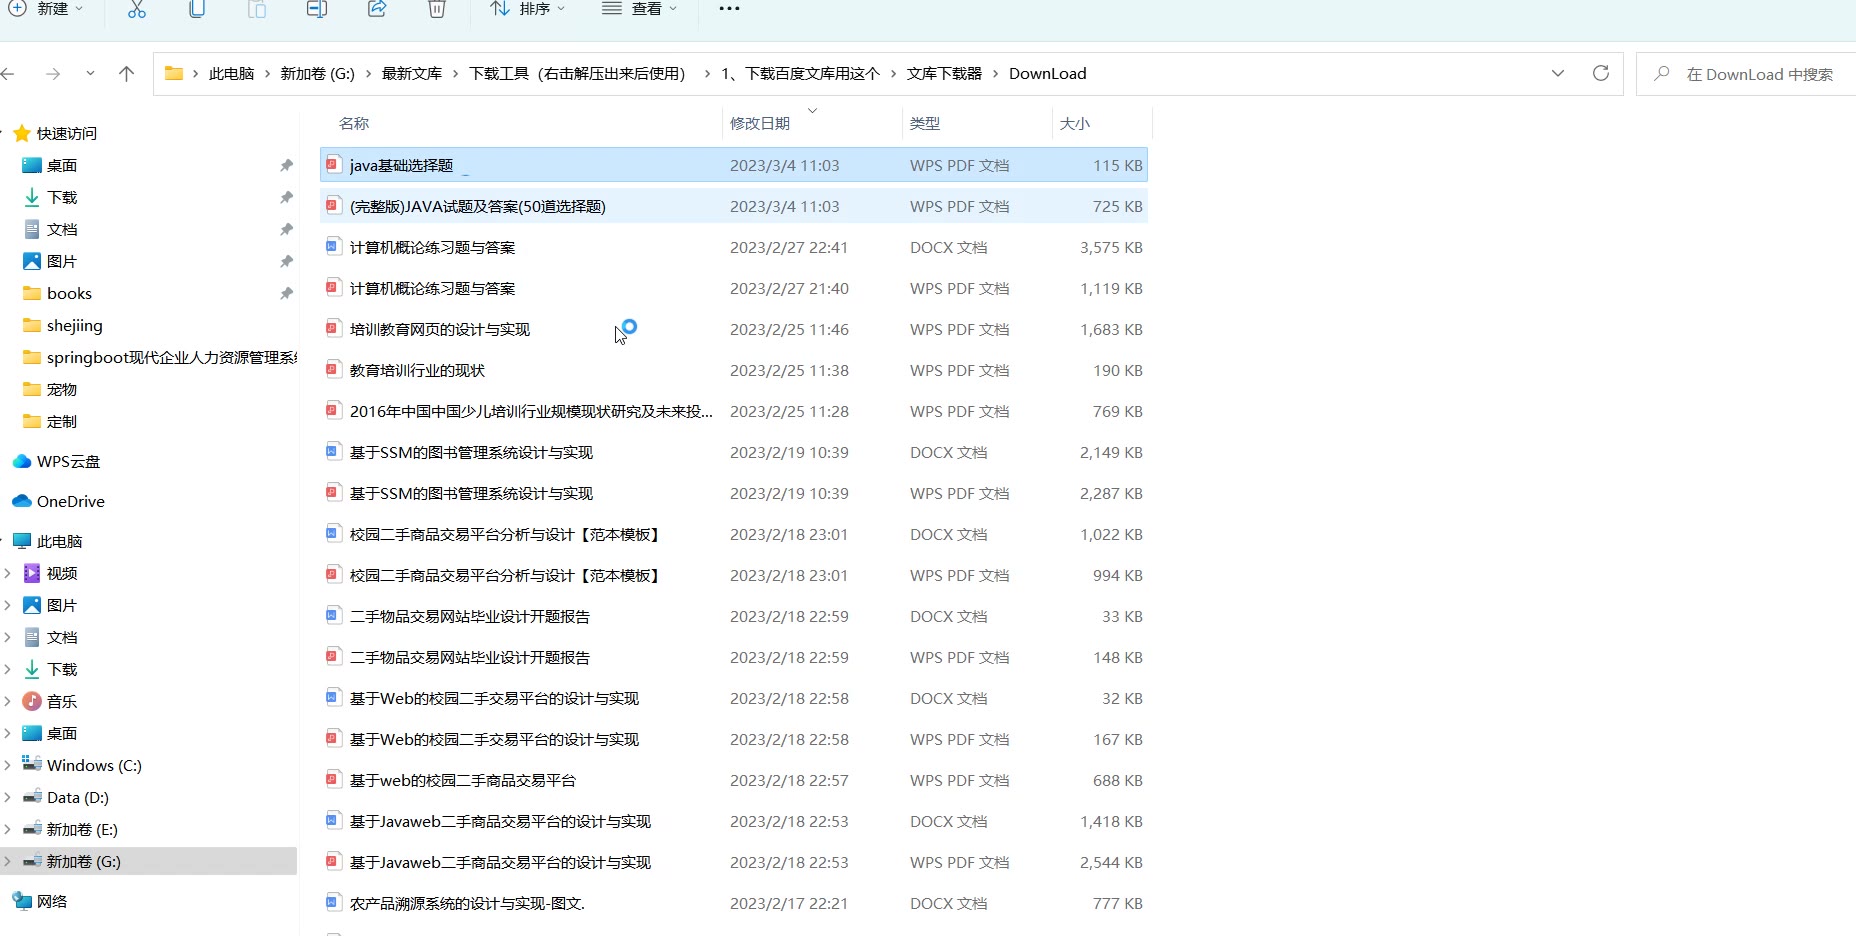Open the three-dot See more menu

tap(729, 9)
